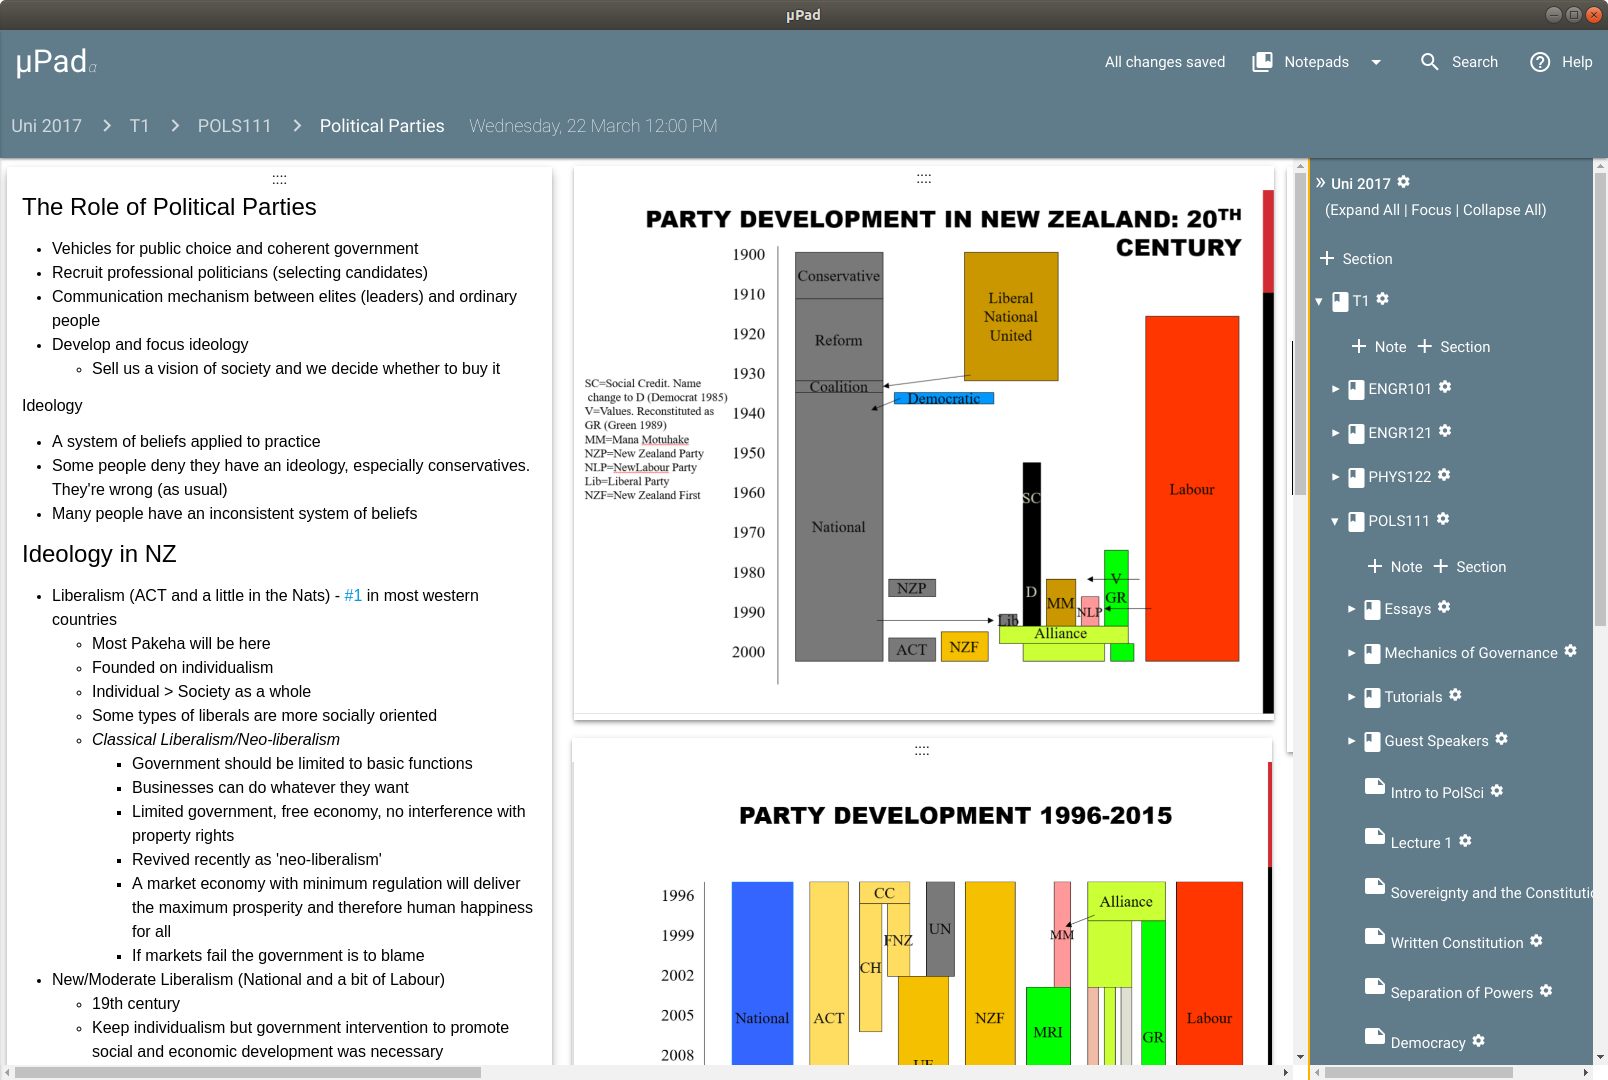The width and height of the screenshot is (1608, 1080).
Task: Click gear icon next to Mechanics of Governance
Action: pos(1570,651)
